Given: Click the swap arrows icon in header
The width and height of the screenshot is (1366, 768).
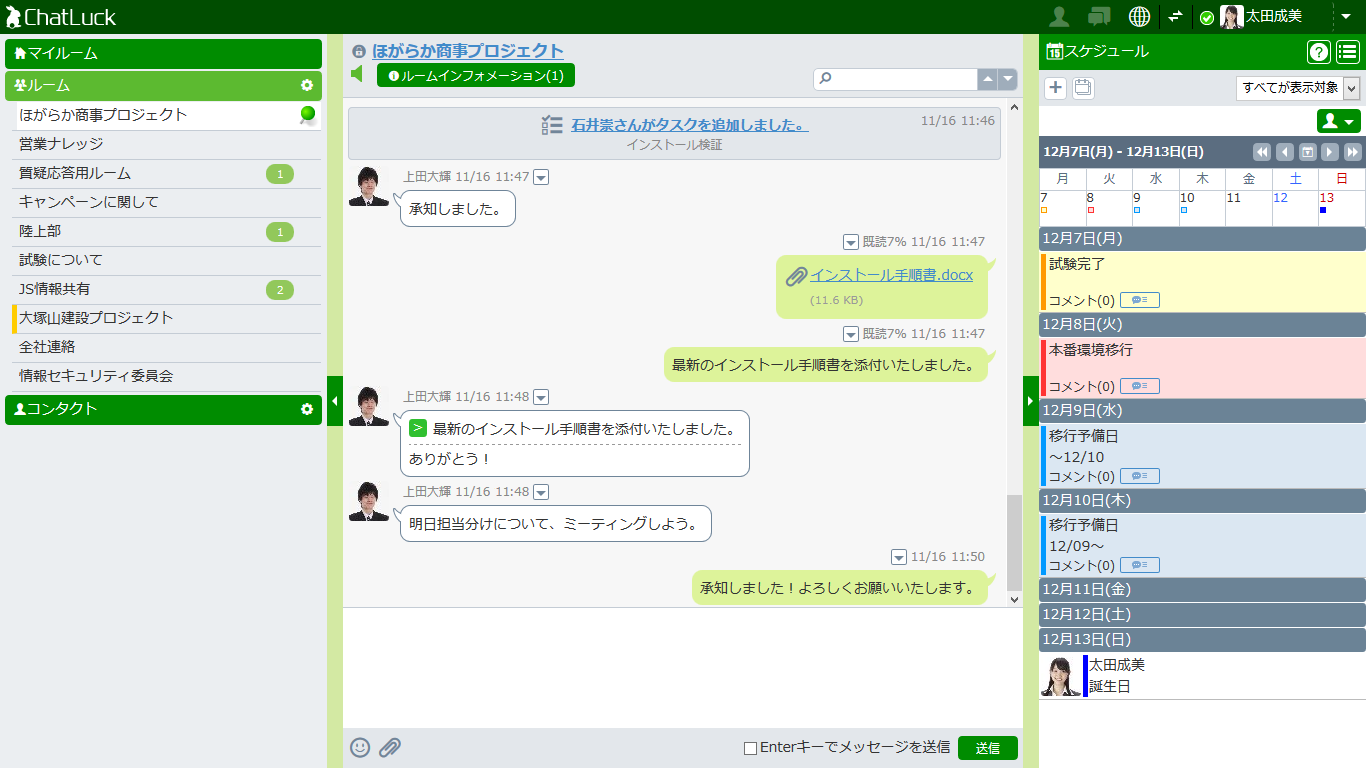Looking at the screenshot, I should tap(1175, 16).
